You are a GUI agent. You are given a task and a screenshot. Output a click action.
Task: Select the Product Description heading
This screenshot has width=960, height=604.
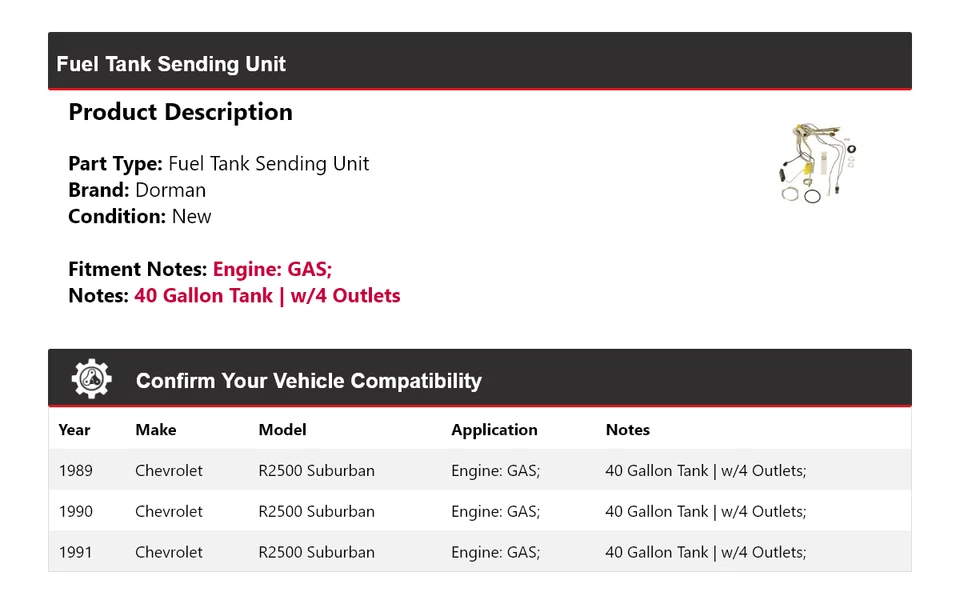coord(180,112)
